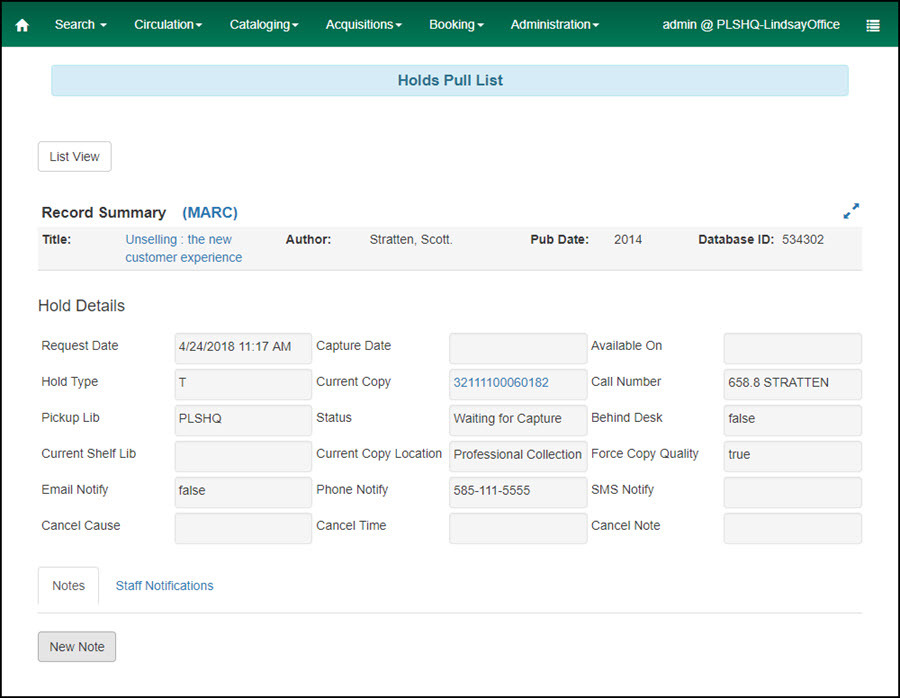Image resolution: width=900 pixels, height=698 pixels.
Task: Click the Email Notify field
Action: [243, 492]
